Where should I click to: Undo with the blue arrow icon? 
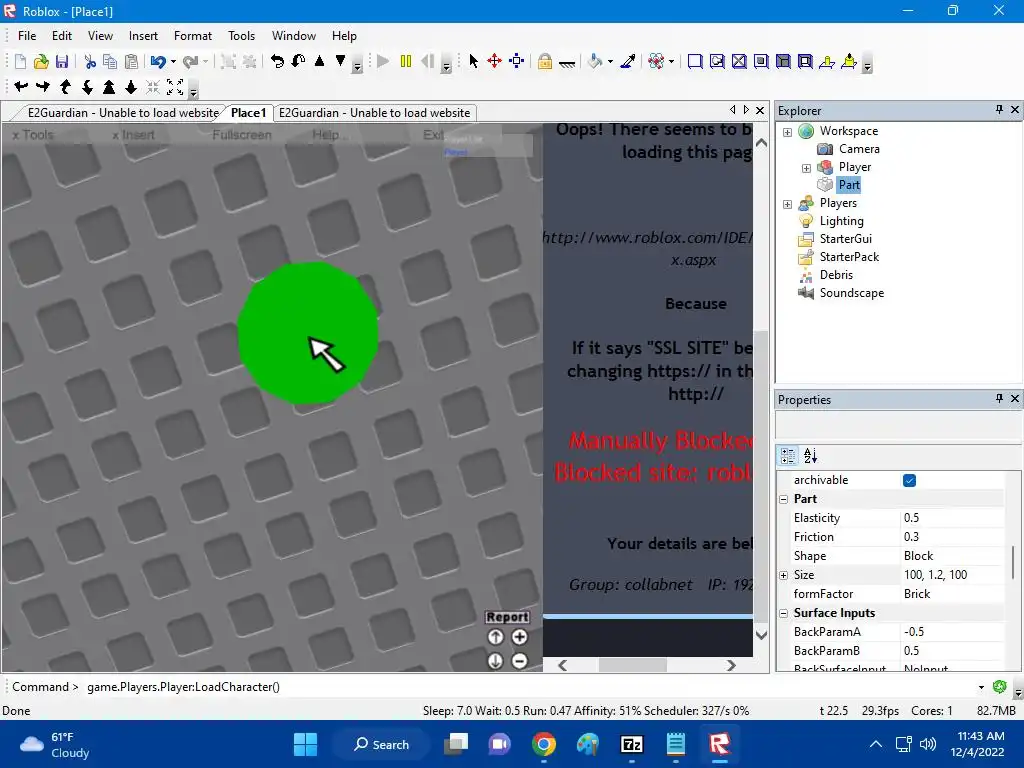pos(157,61)
